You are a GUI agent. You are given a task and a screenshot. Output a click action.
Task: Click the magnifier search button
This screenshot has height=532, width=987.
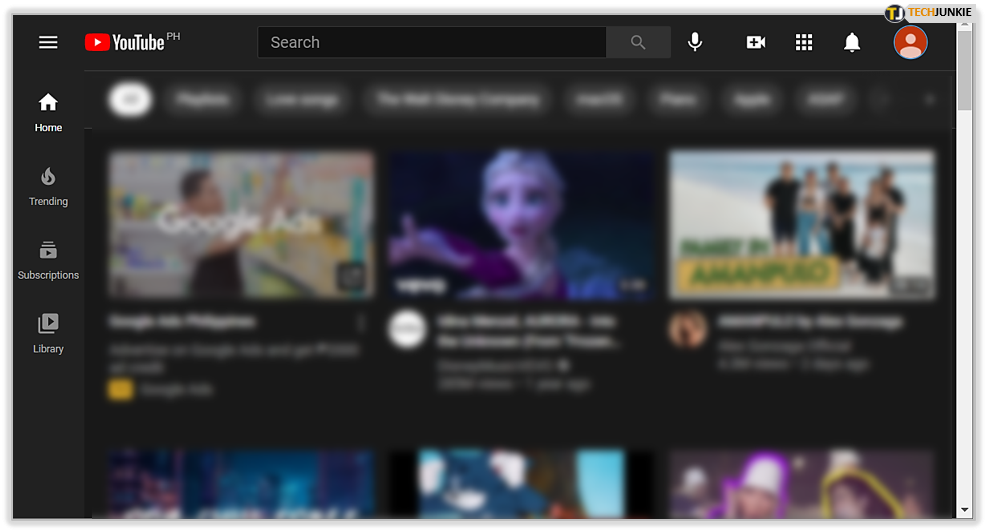pyautogui.click(x=638, y=42)
